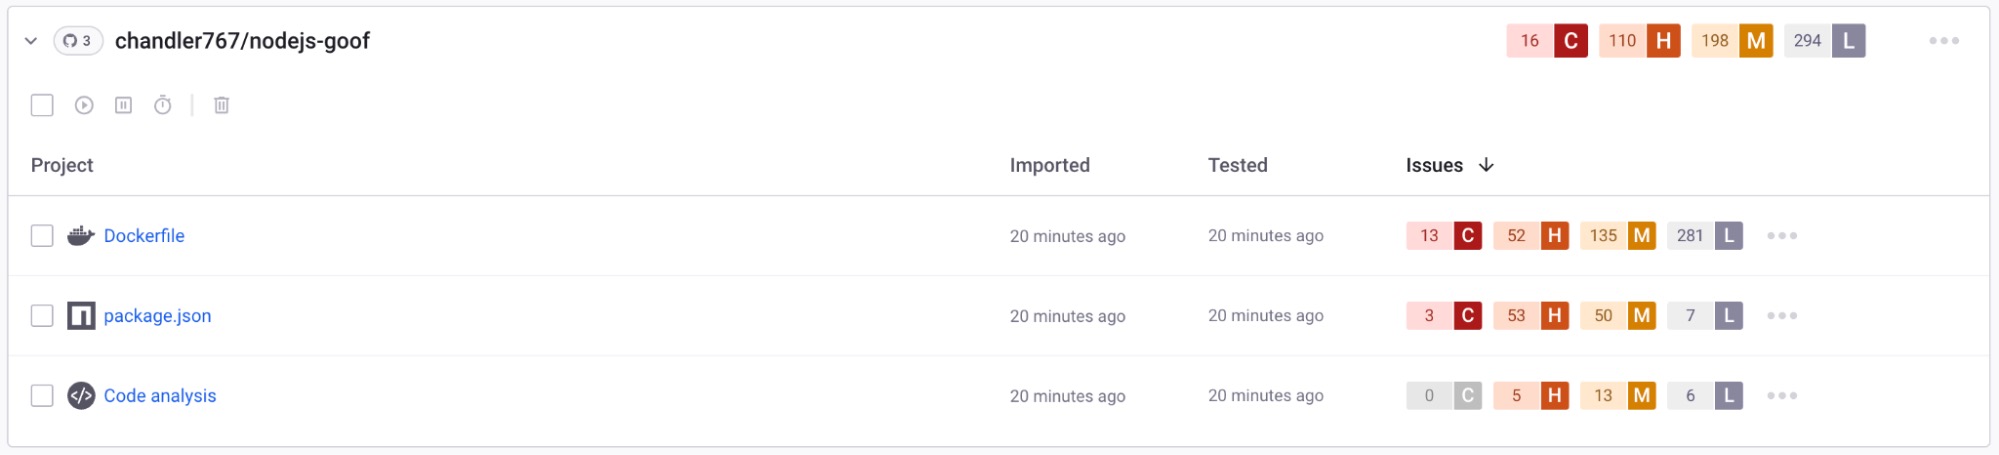Image resolution: width=1999 pixels, height=455 pixels.
Task: Collapse the chandler767/nodejs-goof group
Action: tap(31, 41)
